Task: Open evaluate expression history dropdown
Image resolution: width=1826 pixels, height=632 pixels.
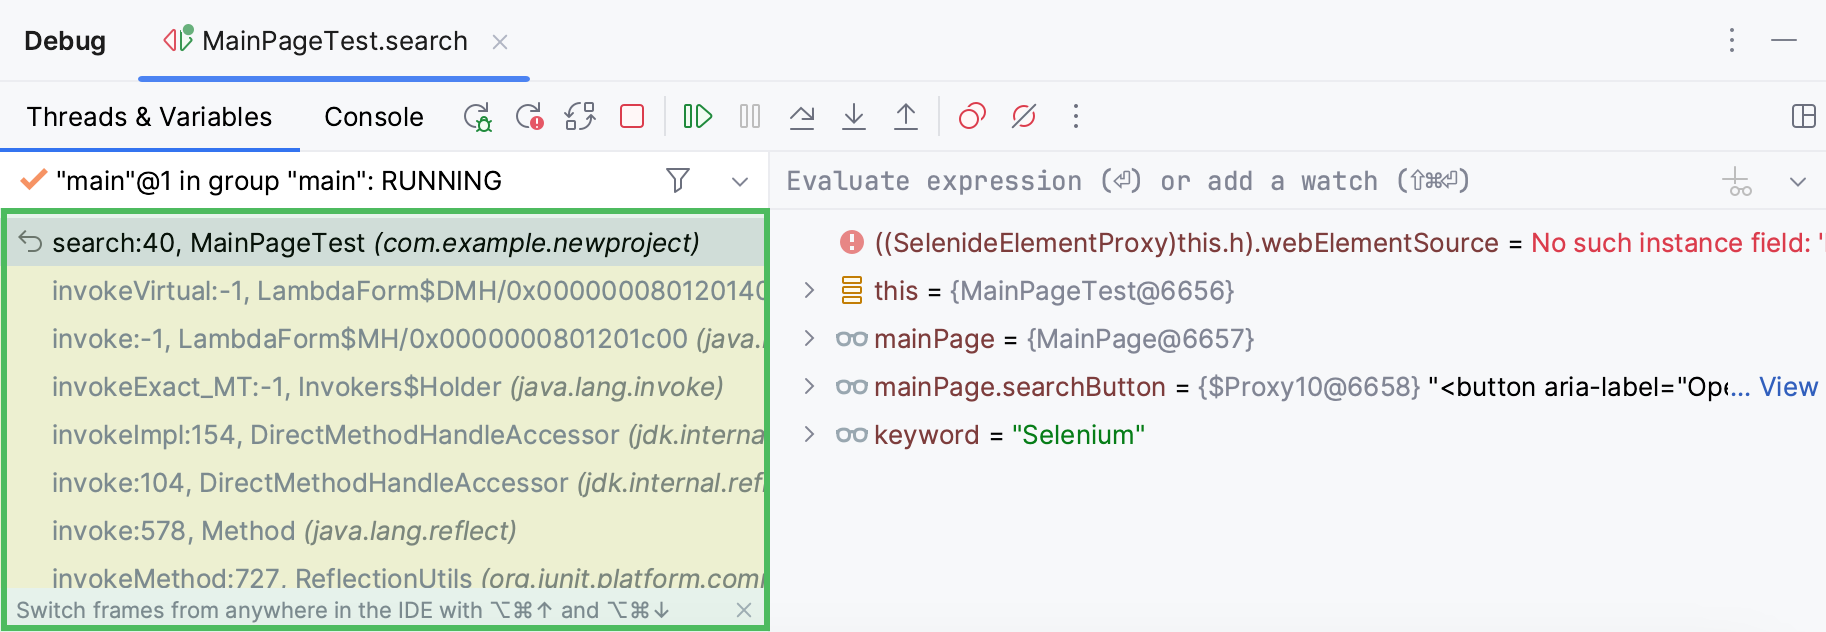Action: pyautogui.click(x=1798, y=182)
